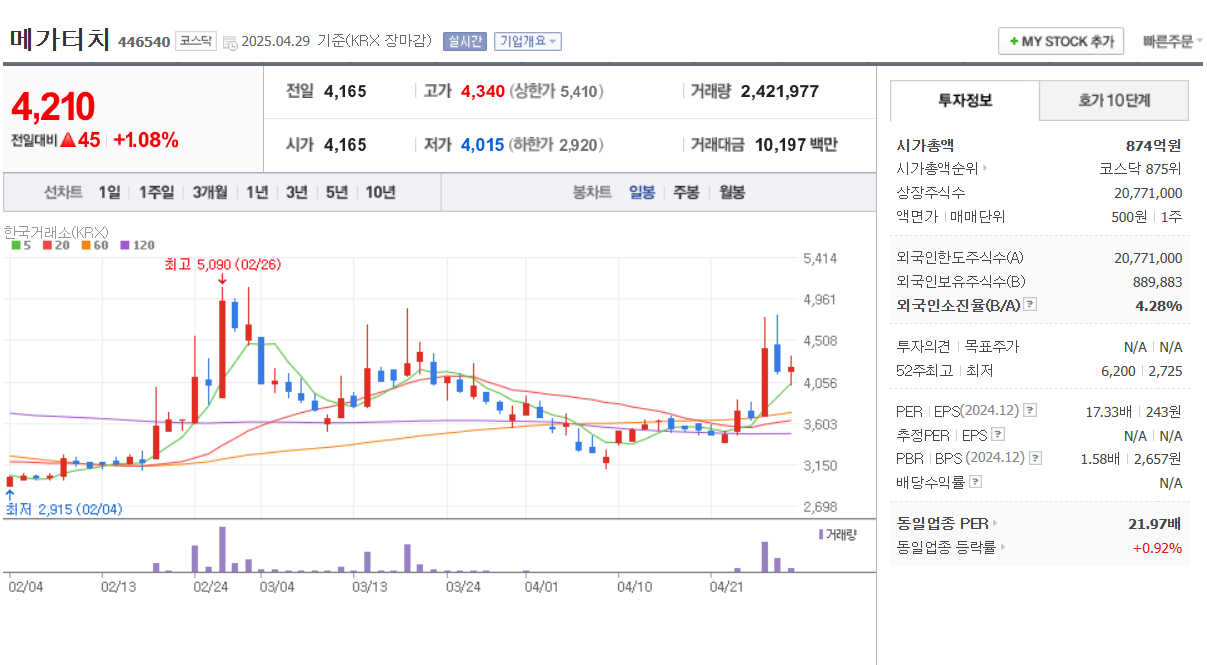Click the 거래대금 value 10,197 백만
Image resolution: width=1207 pixels, height=665 pixels.
[x=796, y=145]
